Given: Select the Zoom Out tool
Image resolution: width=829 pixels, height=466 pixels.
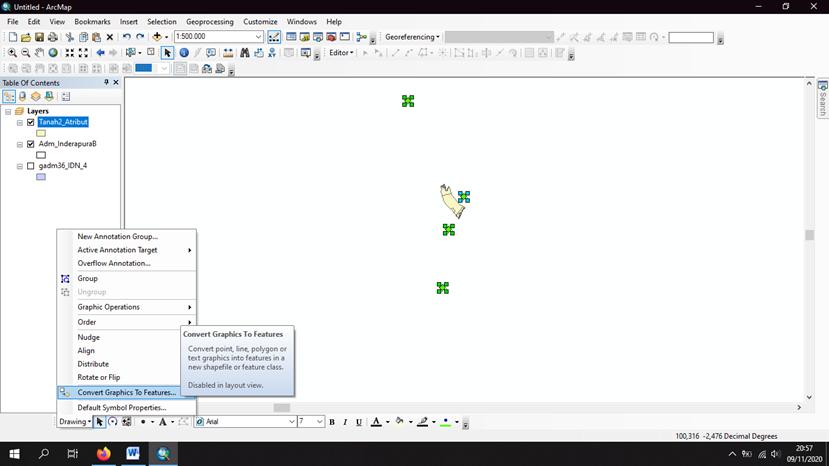Looking at the screenshot, I should [x=25, y=53].
